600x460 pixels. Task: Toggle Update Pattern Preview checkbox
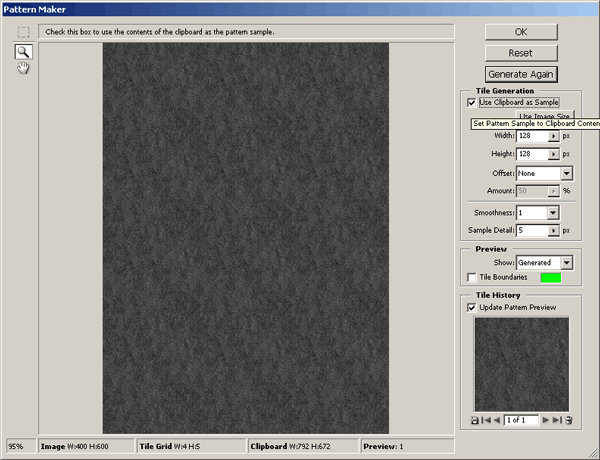click(472, 307)
